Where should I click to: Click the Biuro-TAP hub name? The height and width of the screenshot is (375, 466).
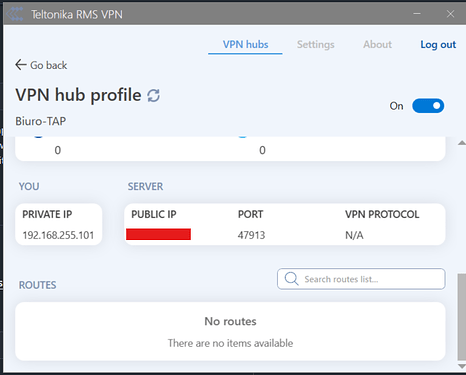click(x=41, y=121)
